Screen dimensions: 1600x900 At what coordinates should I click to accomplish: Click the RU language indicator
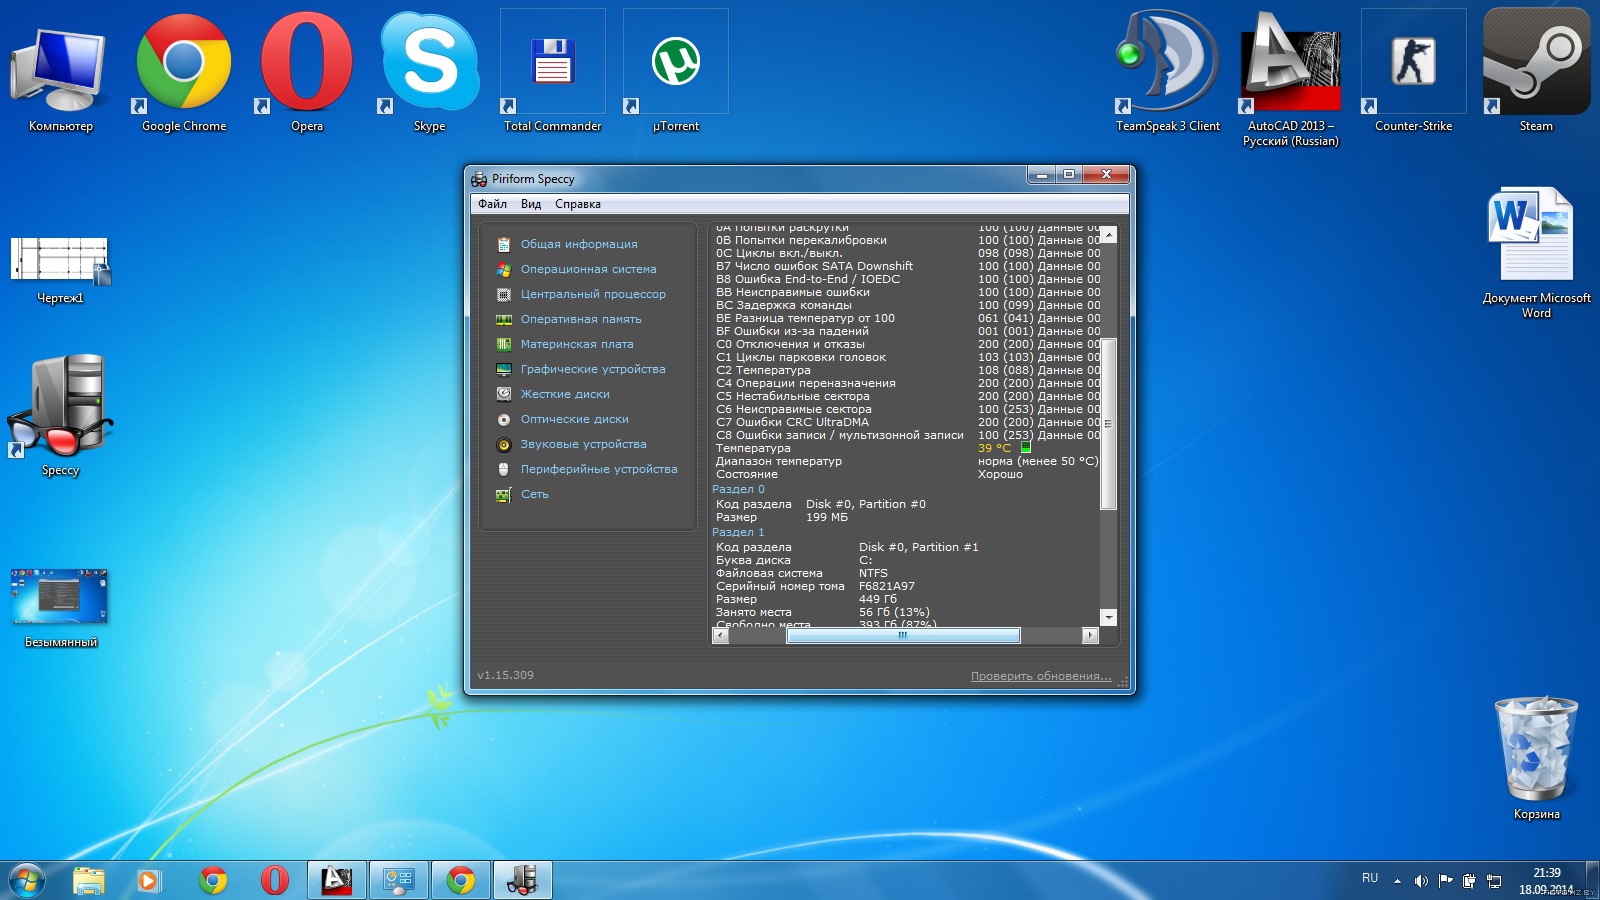(1370, 878)
